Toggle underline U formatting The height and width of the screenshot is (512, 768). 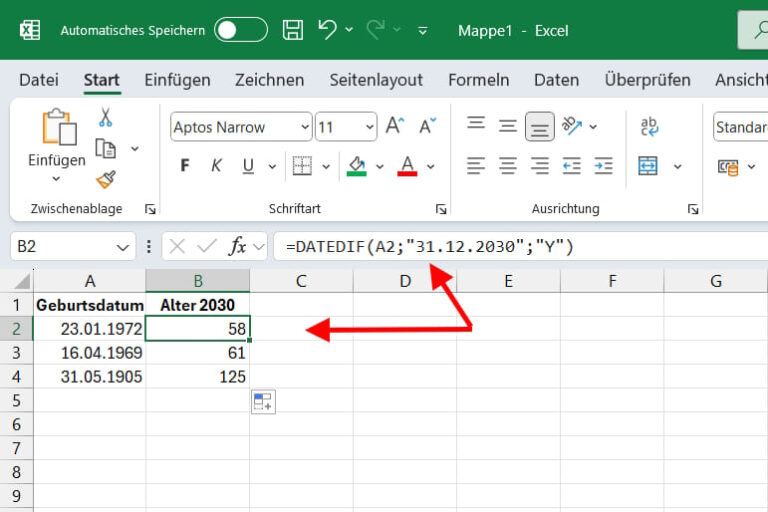coord(248,166)
